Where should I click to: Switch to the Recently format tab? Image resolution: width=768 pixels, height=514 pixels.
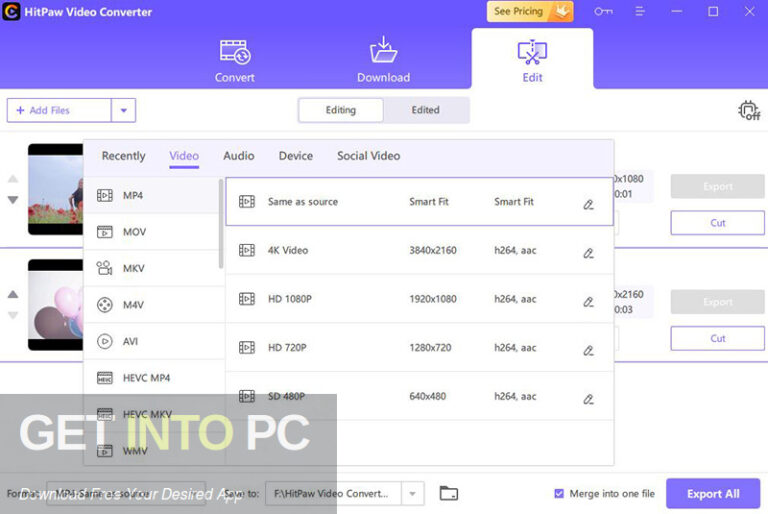(123, 156)
